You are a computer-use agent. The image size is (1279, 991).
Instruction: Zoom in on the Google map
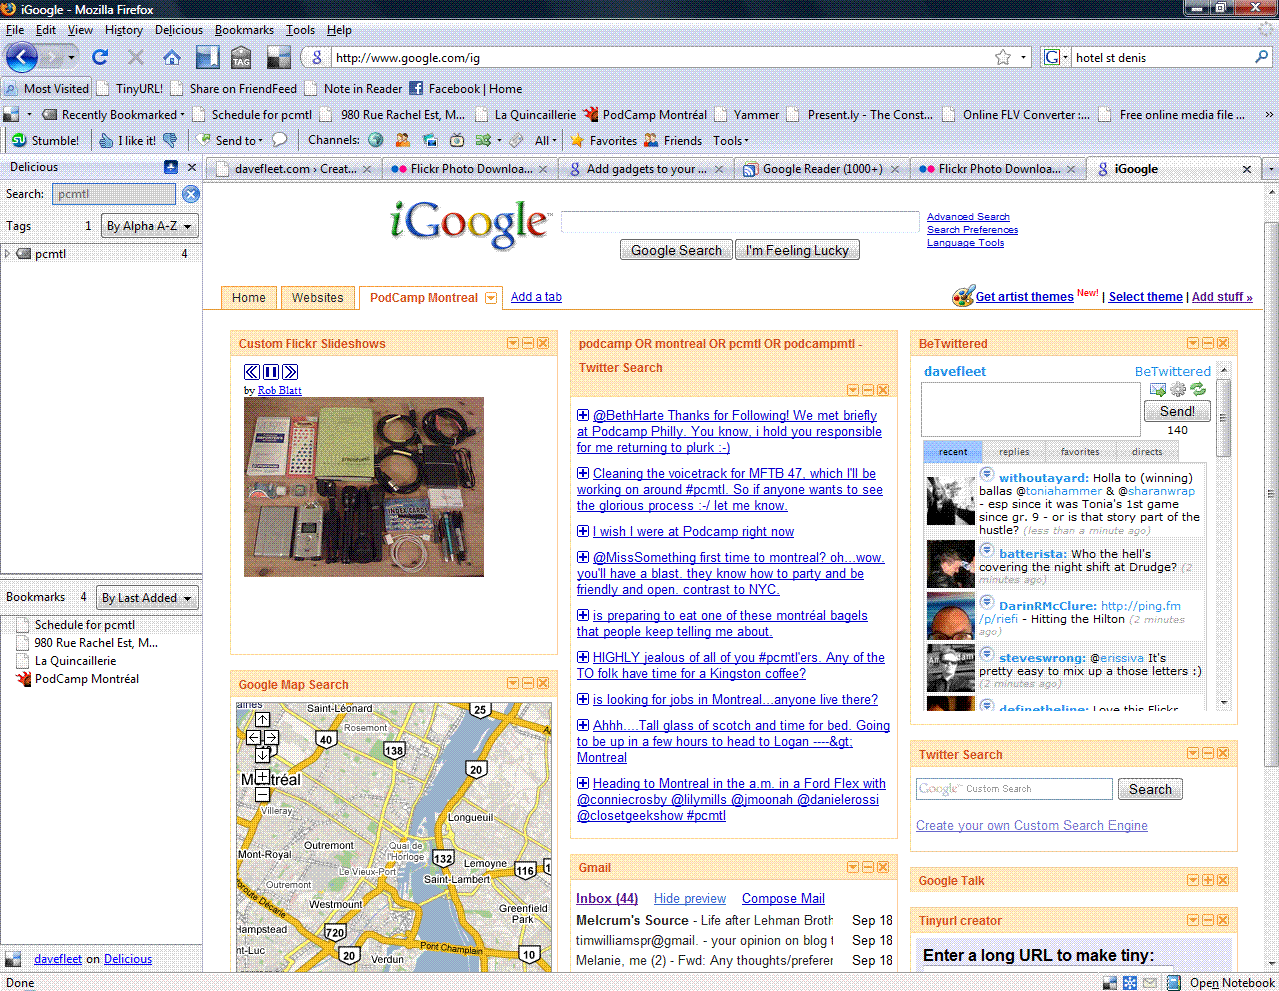click(262, 776)
